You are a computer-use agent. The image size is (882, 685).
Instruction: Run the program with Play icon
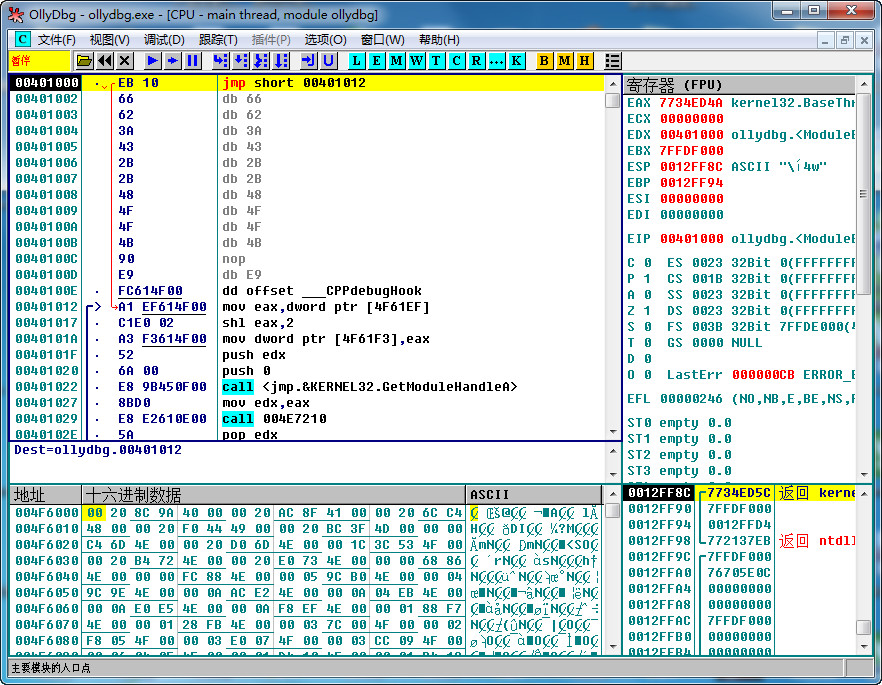click(153, 61)
